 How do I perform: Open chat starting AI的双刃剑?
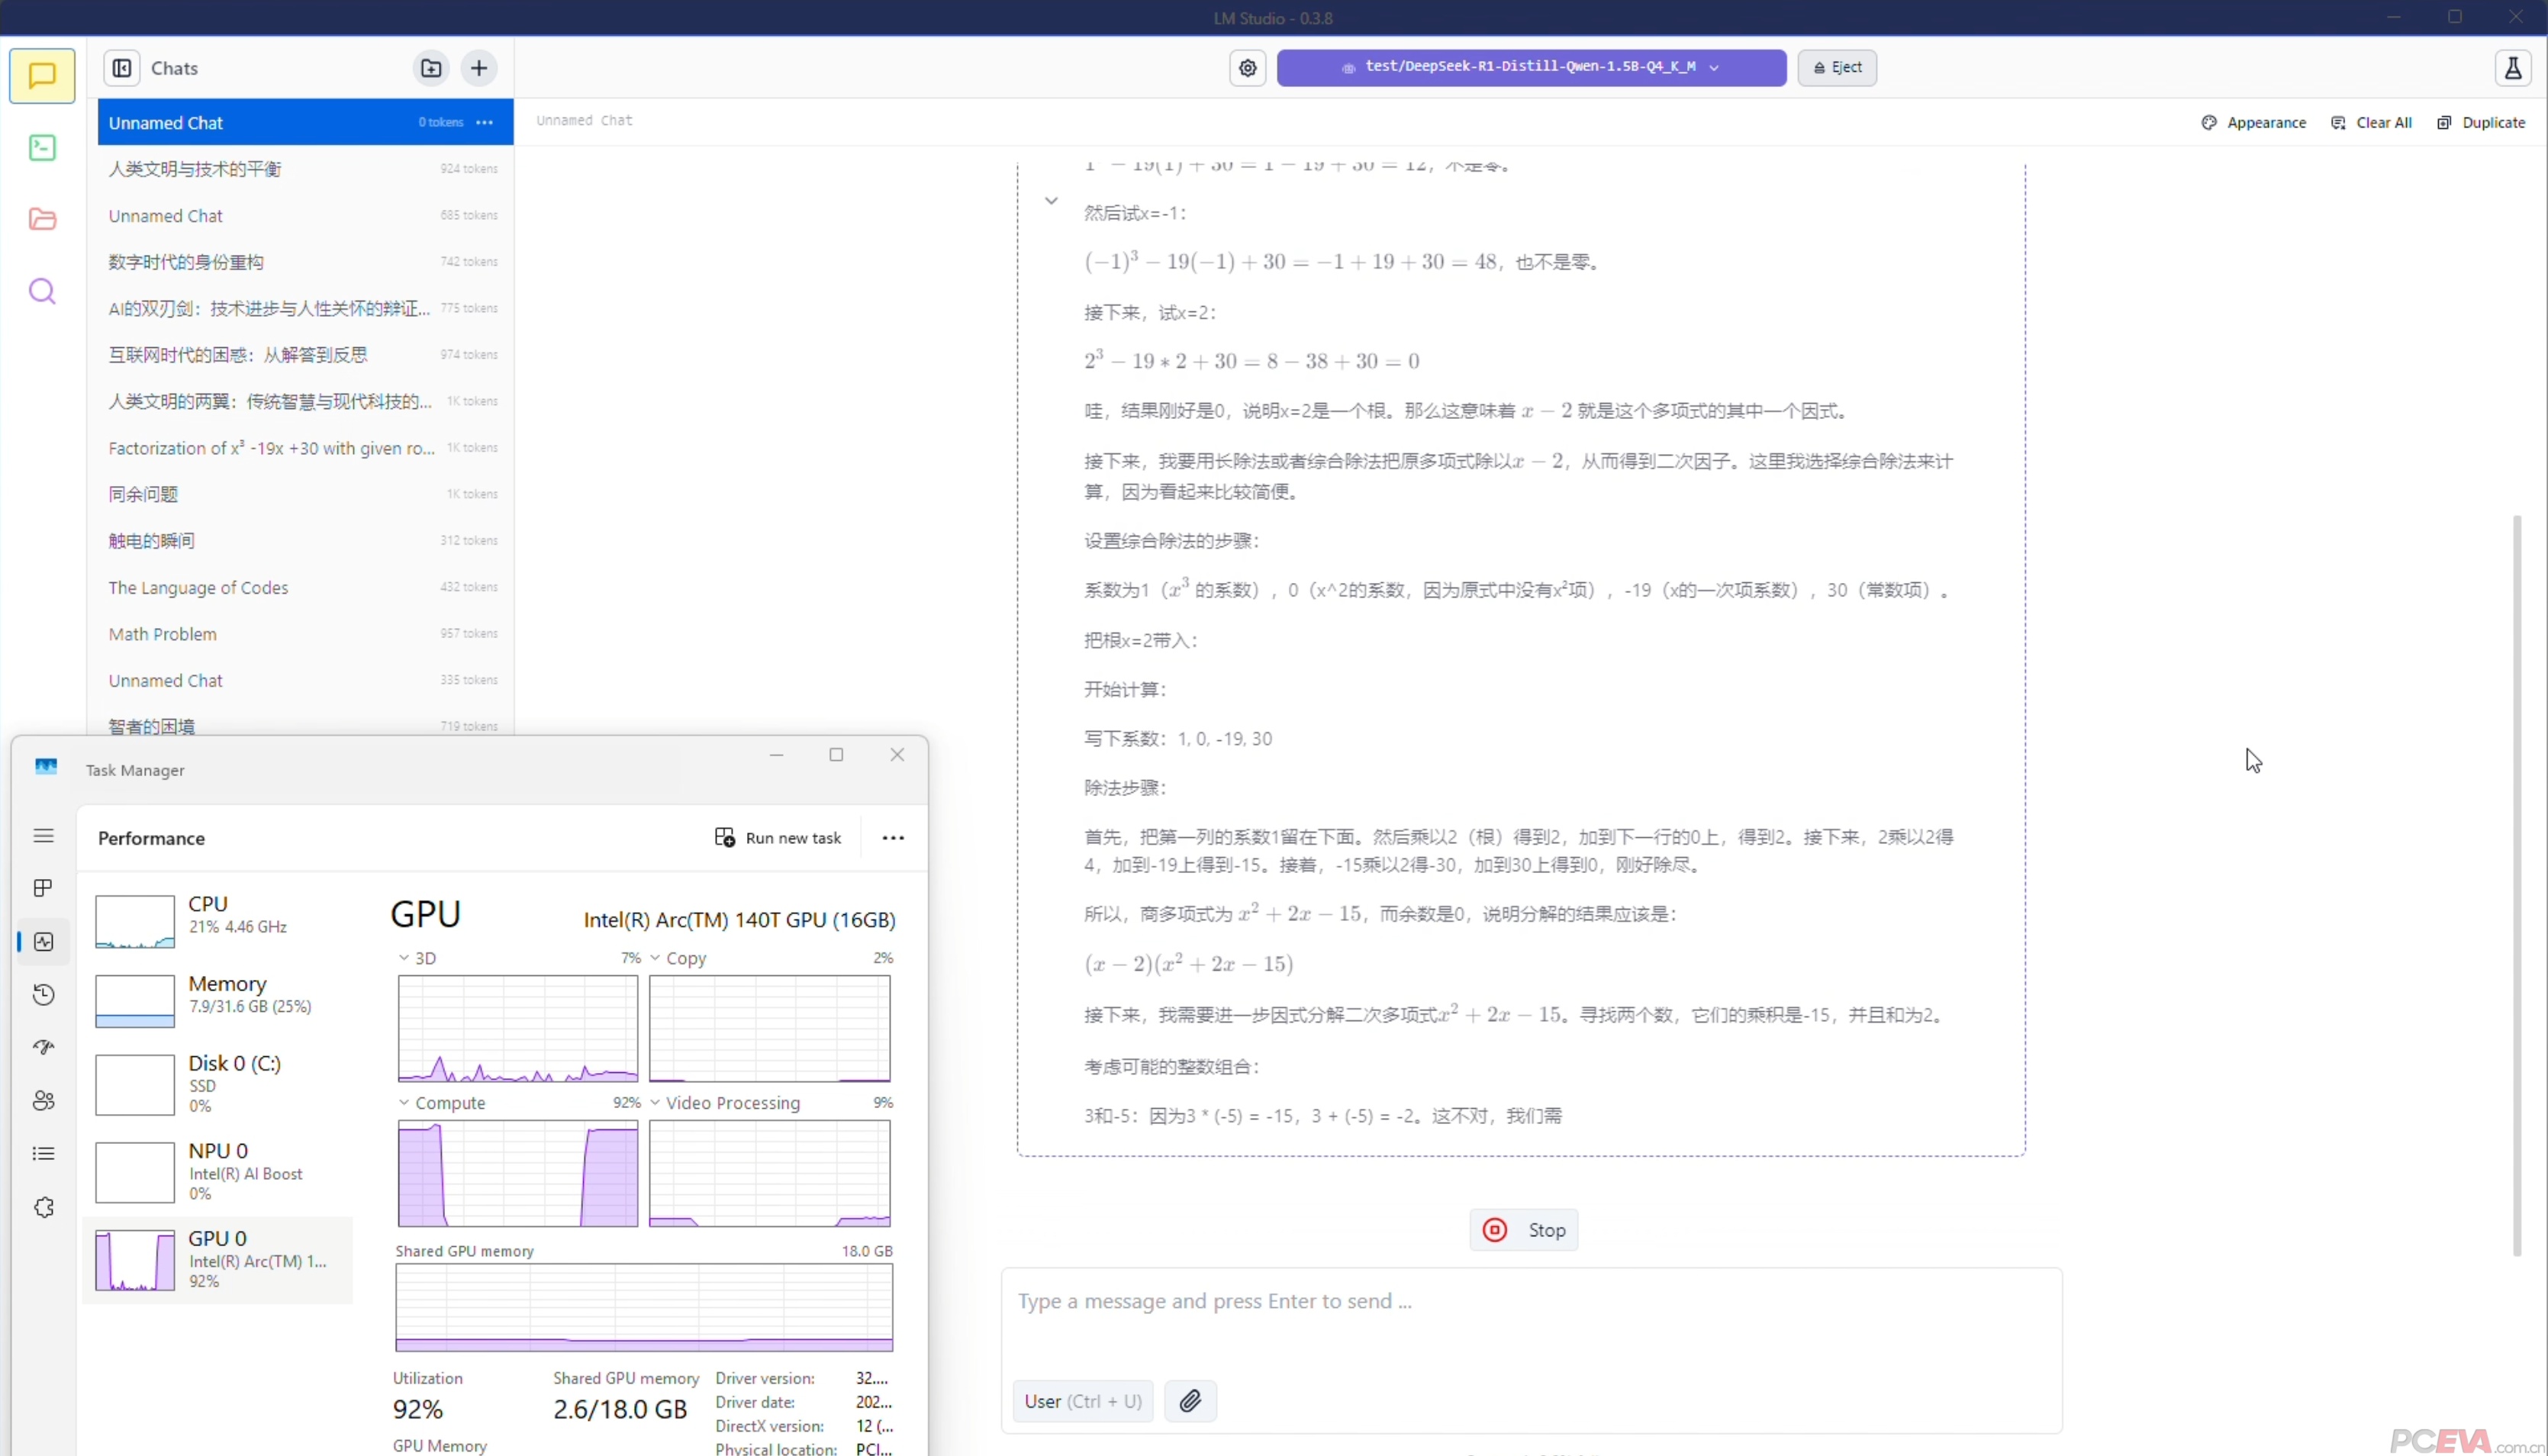coord(305,309)
